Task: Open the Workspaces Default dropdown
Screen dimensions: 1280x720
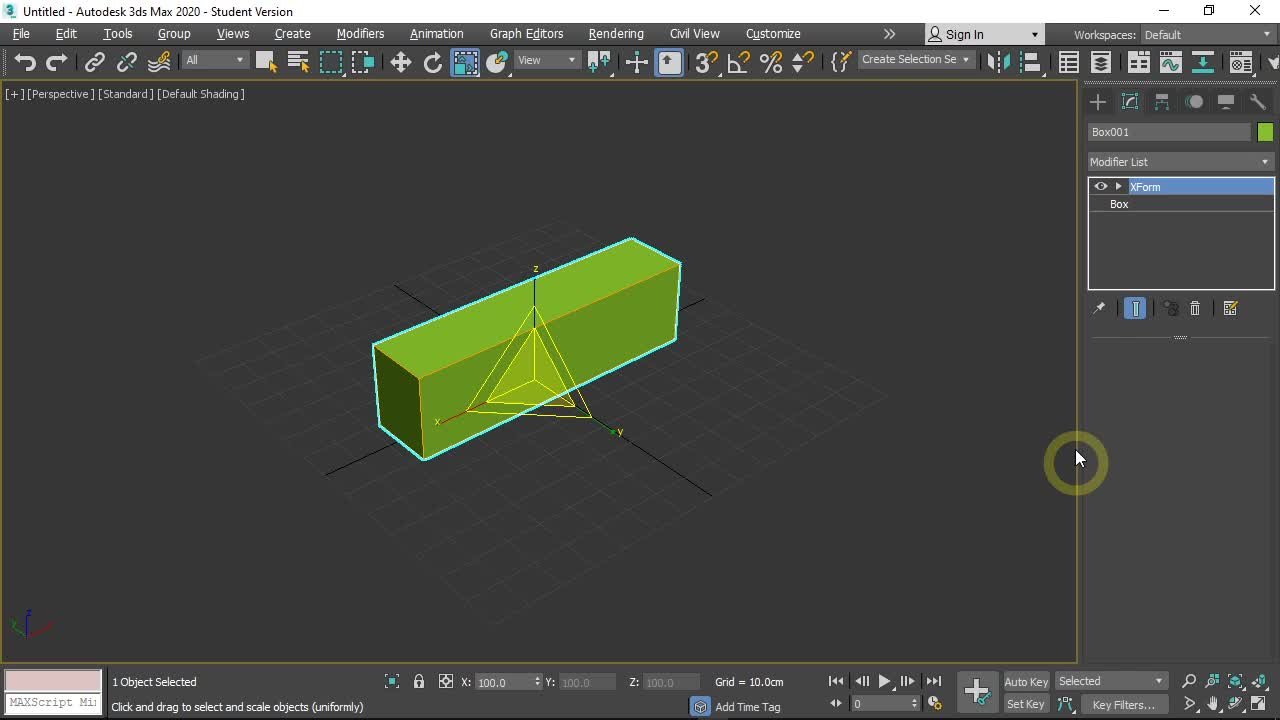Action: click(x=1208, y=35)
